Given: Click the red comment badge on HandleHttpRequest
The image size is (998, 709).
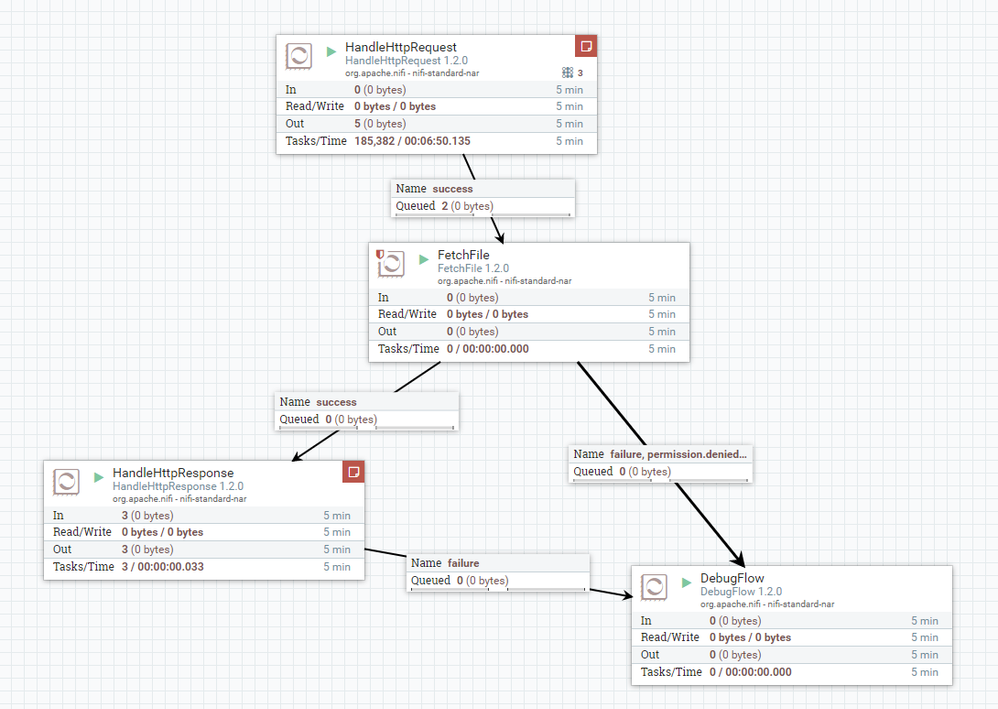Looking at the screenshot, I should pyautogui.click(x=586, y=46).
